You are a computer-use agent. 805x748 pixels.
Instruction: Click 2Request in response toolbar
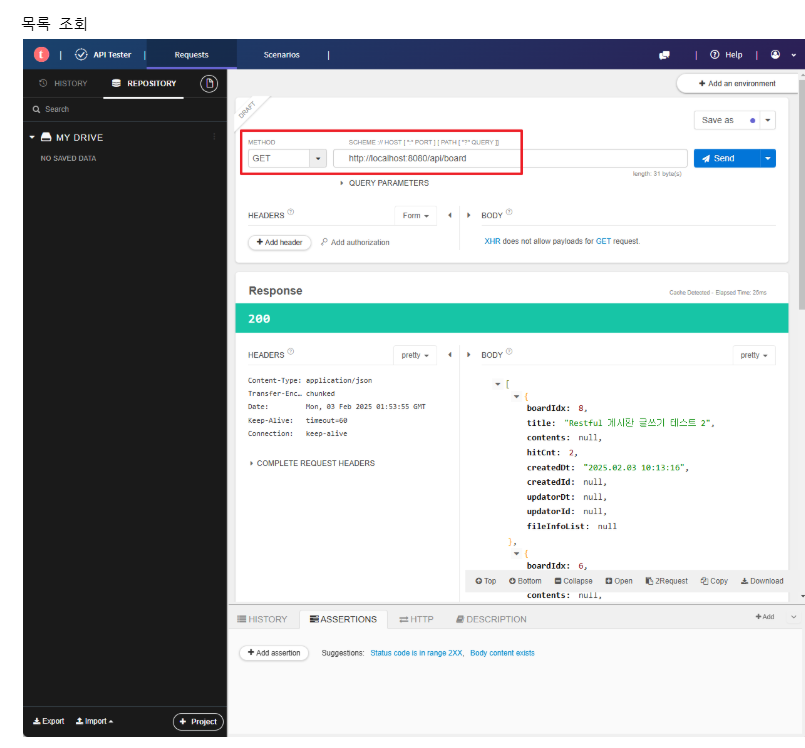[x=666, y=581]
